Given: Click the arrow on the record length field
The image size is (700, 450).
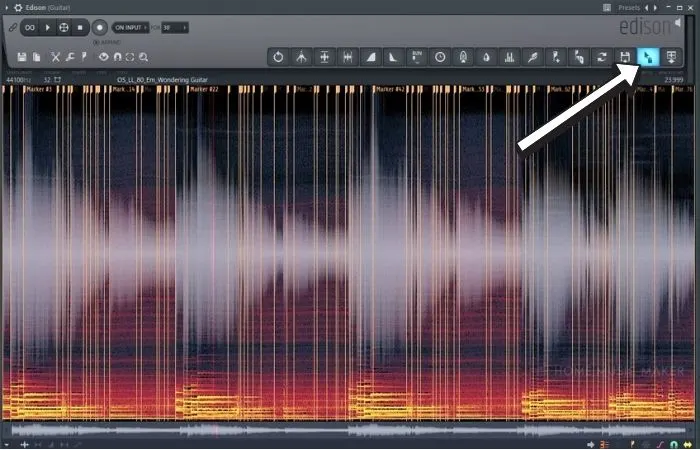Looking at the screenshot, I should pos(185,28).
